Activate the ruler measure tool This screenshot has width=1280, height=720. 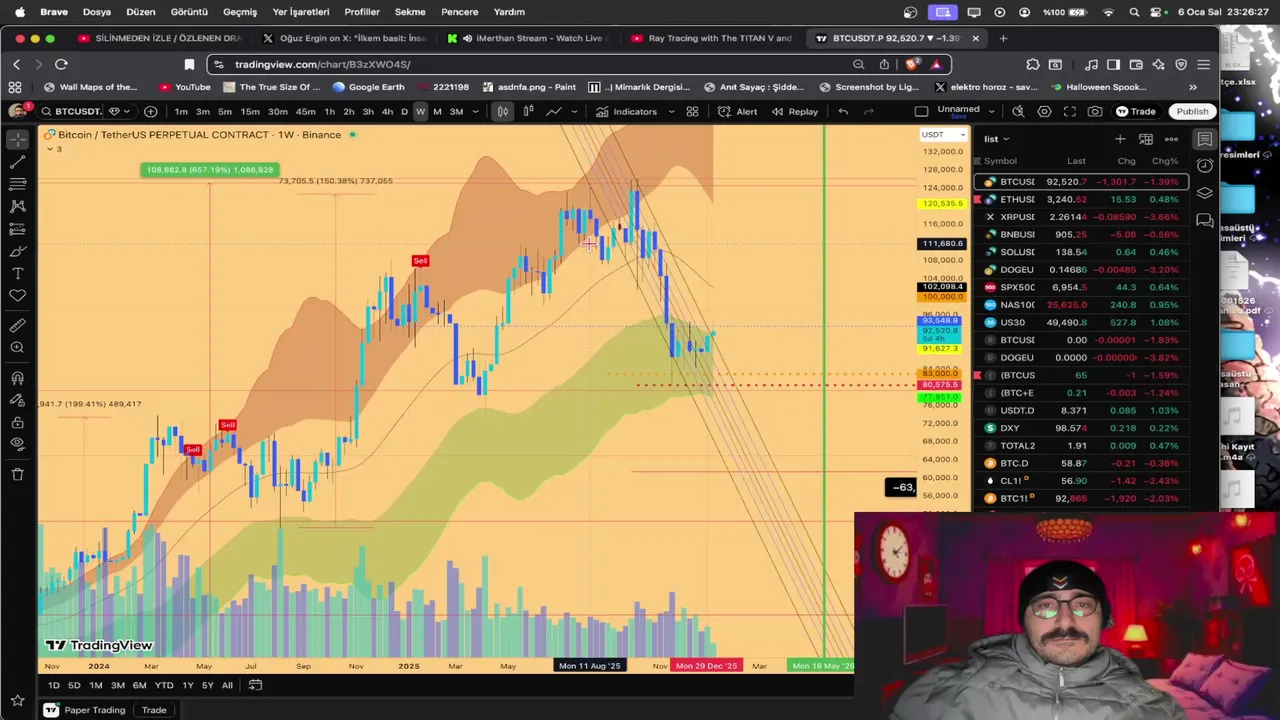point(17,326)
